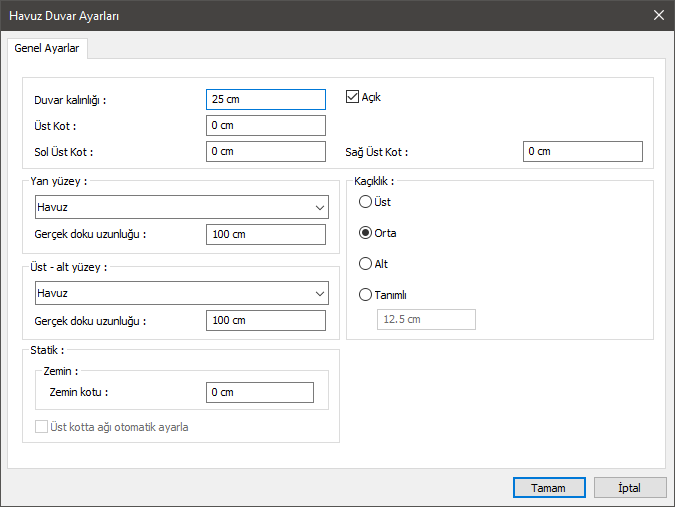Close the Havuz Duvar Ayarları dialog
Viewport: 675px width, 507px height.
pos(658,15)
